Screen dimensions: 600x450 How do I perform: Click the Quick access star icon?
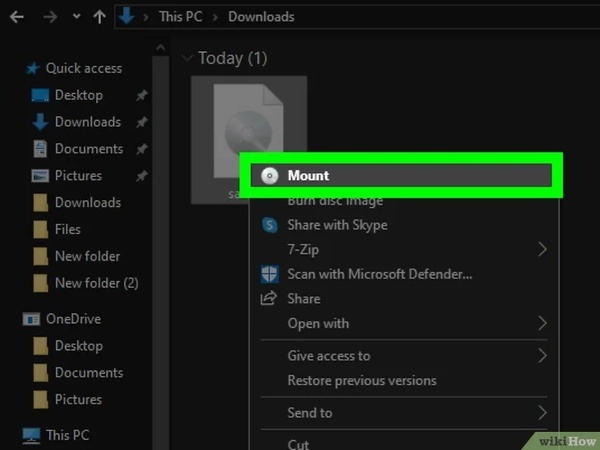[x=33, y=68]
